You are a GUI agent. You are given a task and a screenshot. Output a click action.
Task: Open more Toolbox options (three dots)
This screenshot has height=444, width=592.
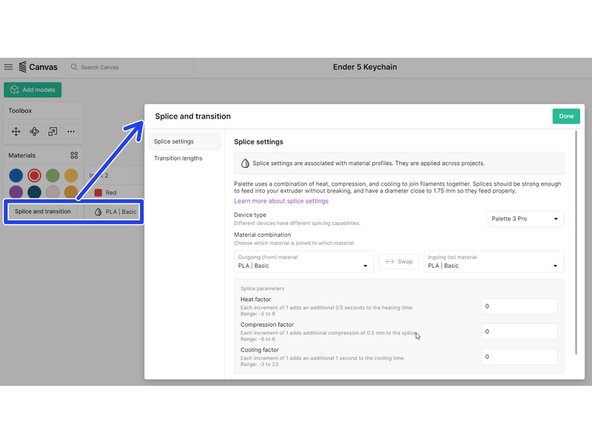pyautogui.click(x=71, y=131)
